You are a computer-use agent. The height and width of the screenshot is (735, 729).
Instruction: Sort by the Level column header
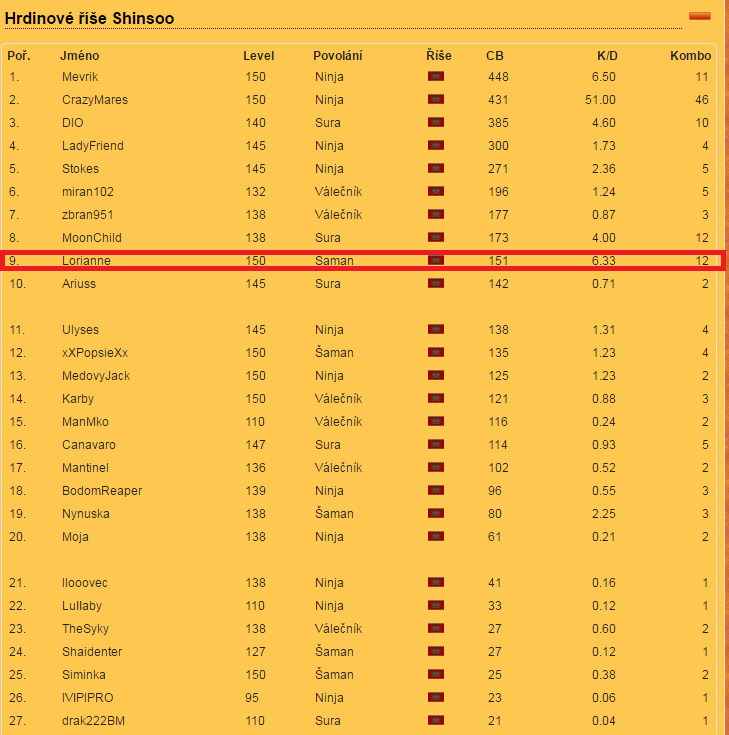coord(258,56)
